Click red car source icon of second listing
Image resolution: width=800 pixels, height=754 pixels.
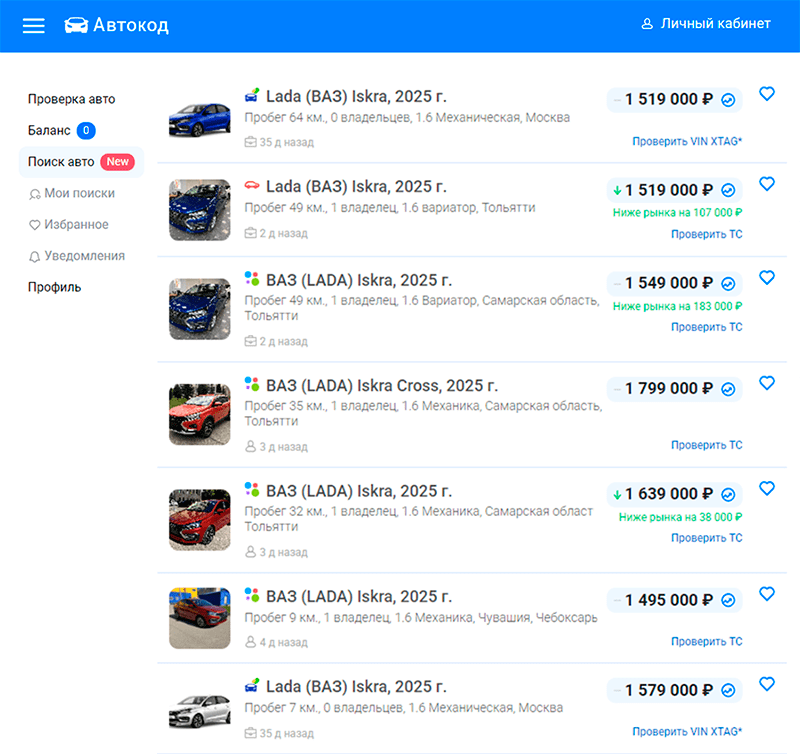(x=252, y=185)
